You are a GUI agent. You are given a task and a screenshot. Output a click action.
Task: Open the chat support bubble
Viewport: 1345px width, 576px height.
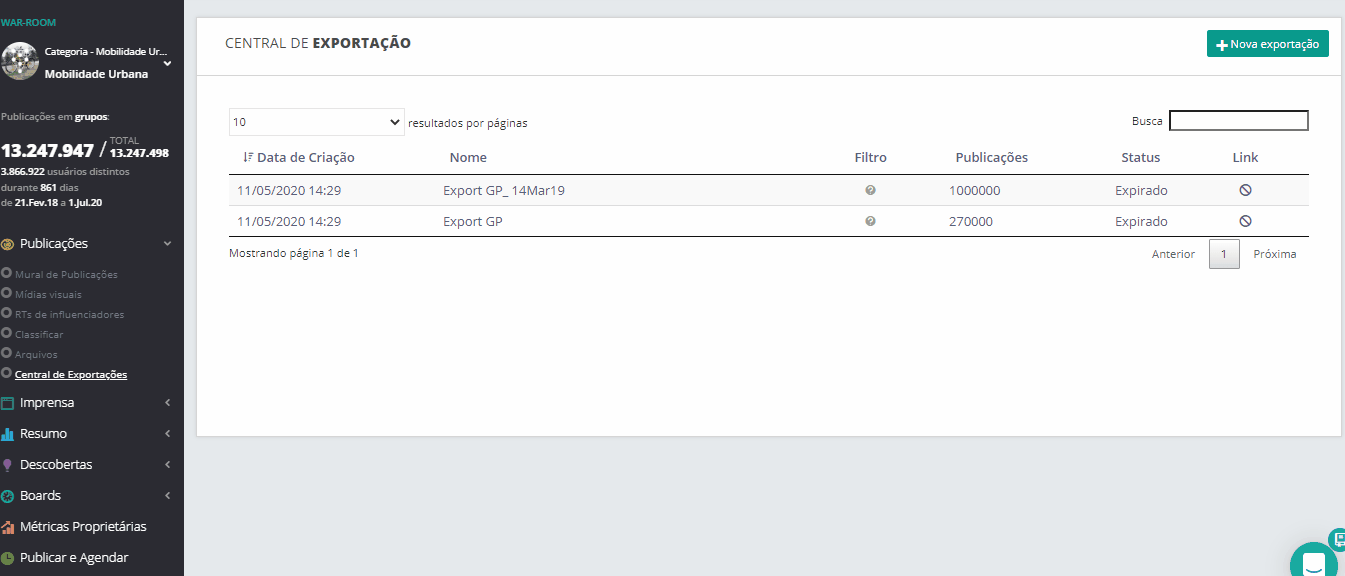[x=1313, y=563]
